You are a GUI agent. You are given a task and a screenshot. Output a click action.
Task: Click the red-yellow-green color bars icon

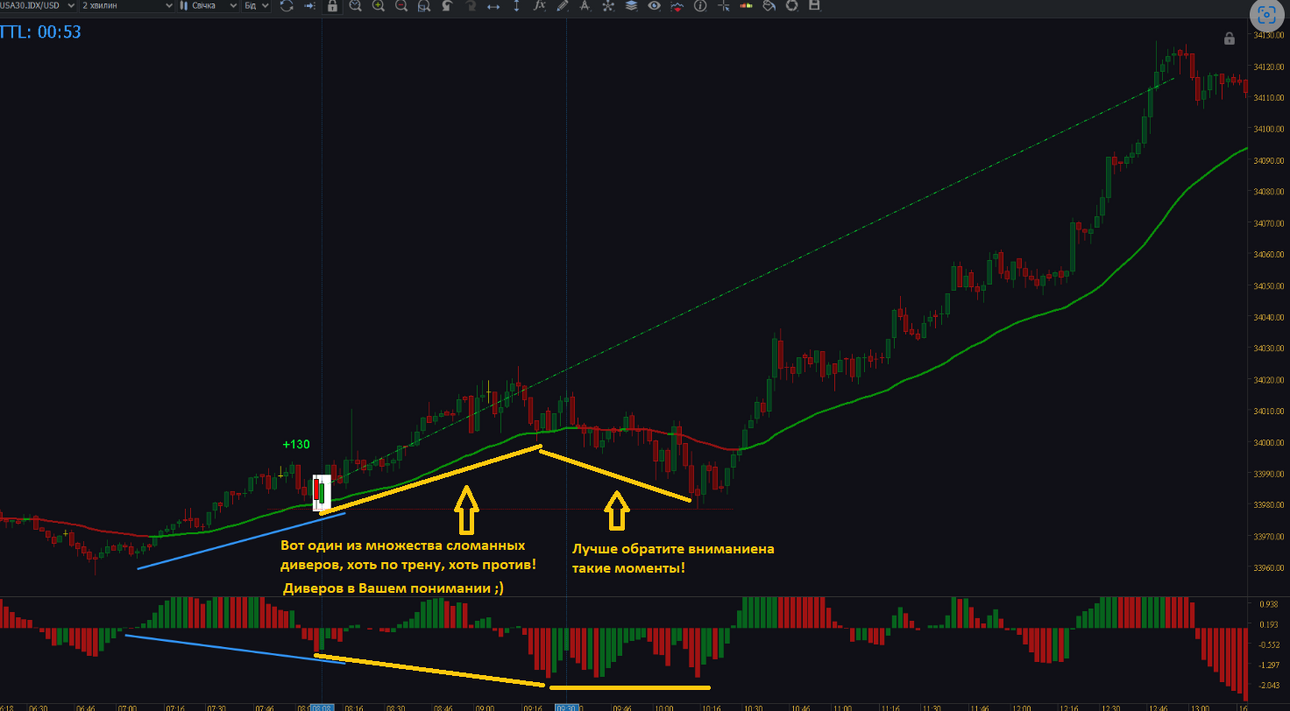(746, 6)
